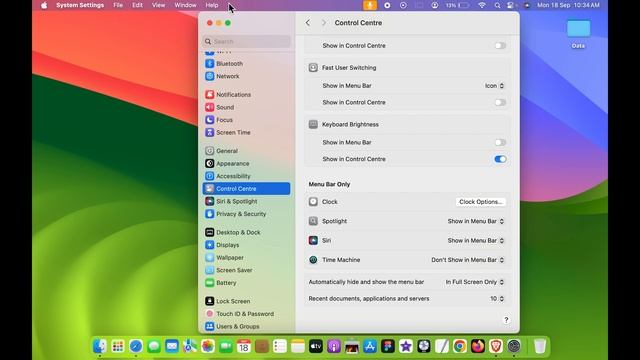Click the settings Search field

point(247,41)
